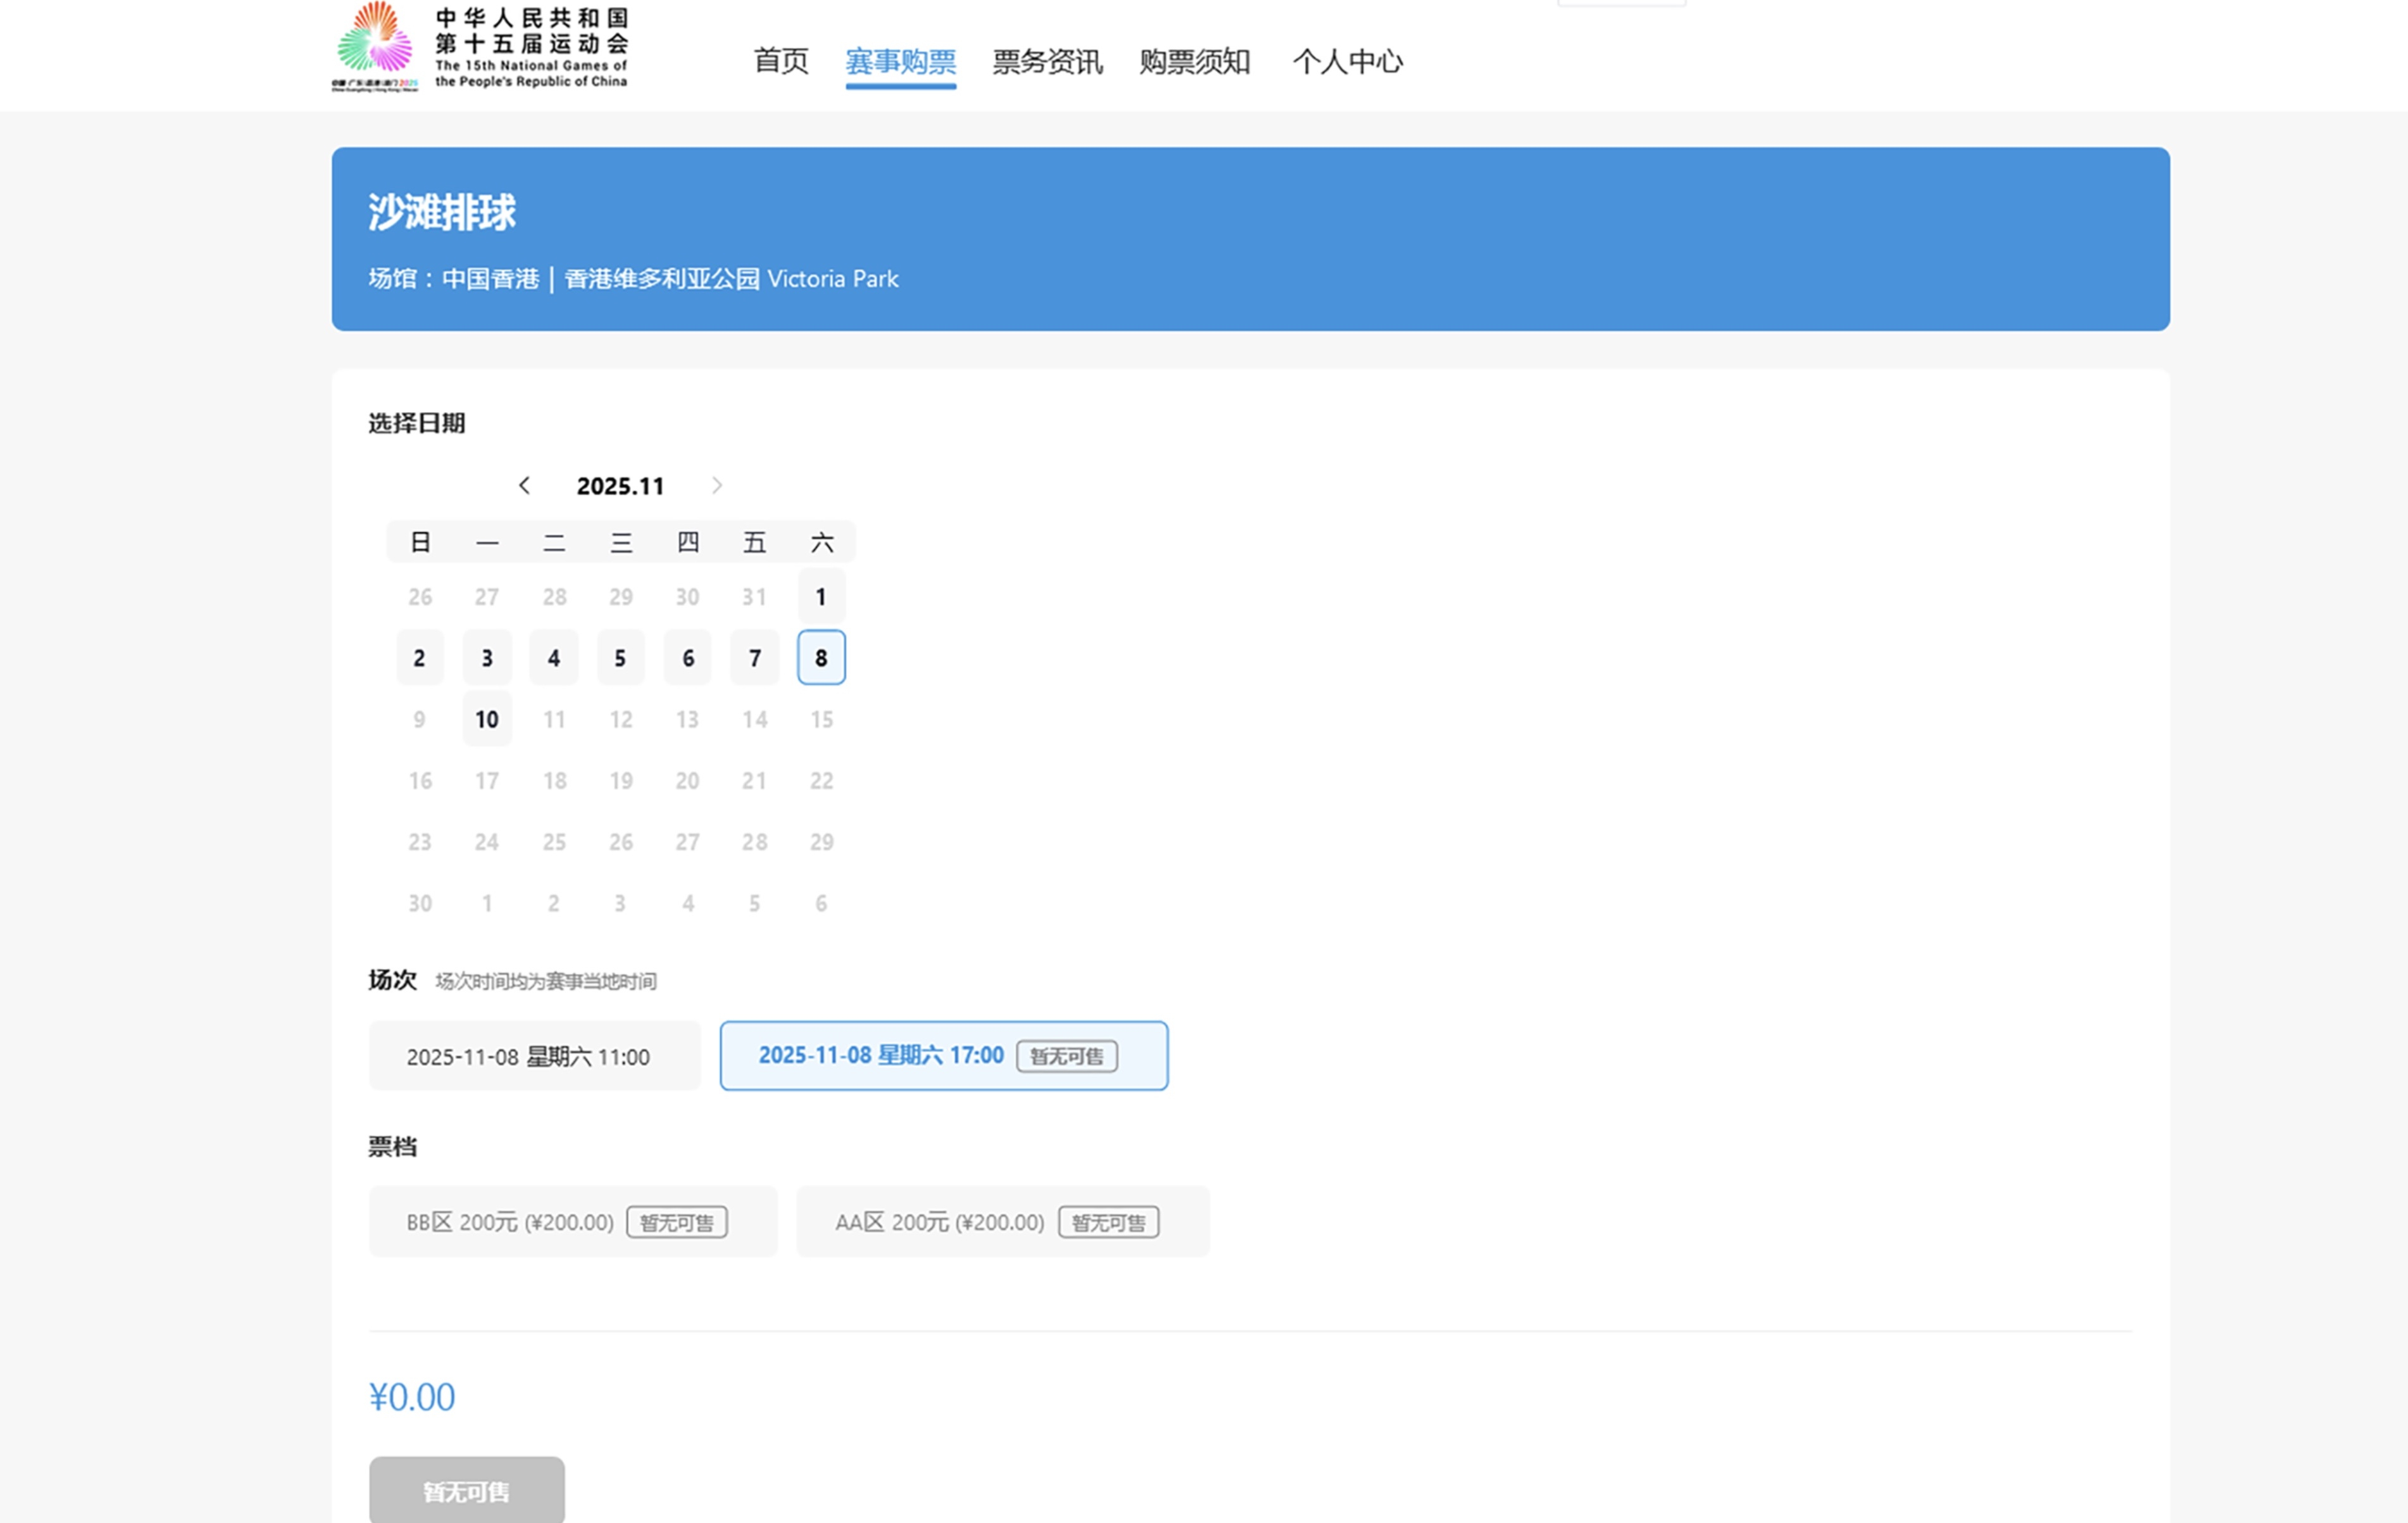This screenshot has width=2408, height=1523.
Task: Select November 1 in the calendar
Action: click(821, 597)
